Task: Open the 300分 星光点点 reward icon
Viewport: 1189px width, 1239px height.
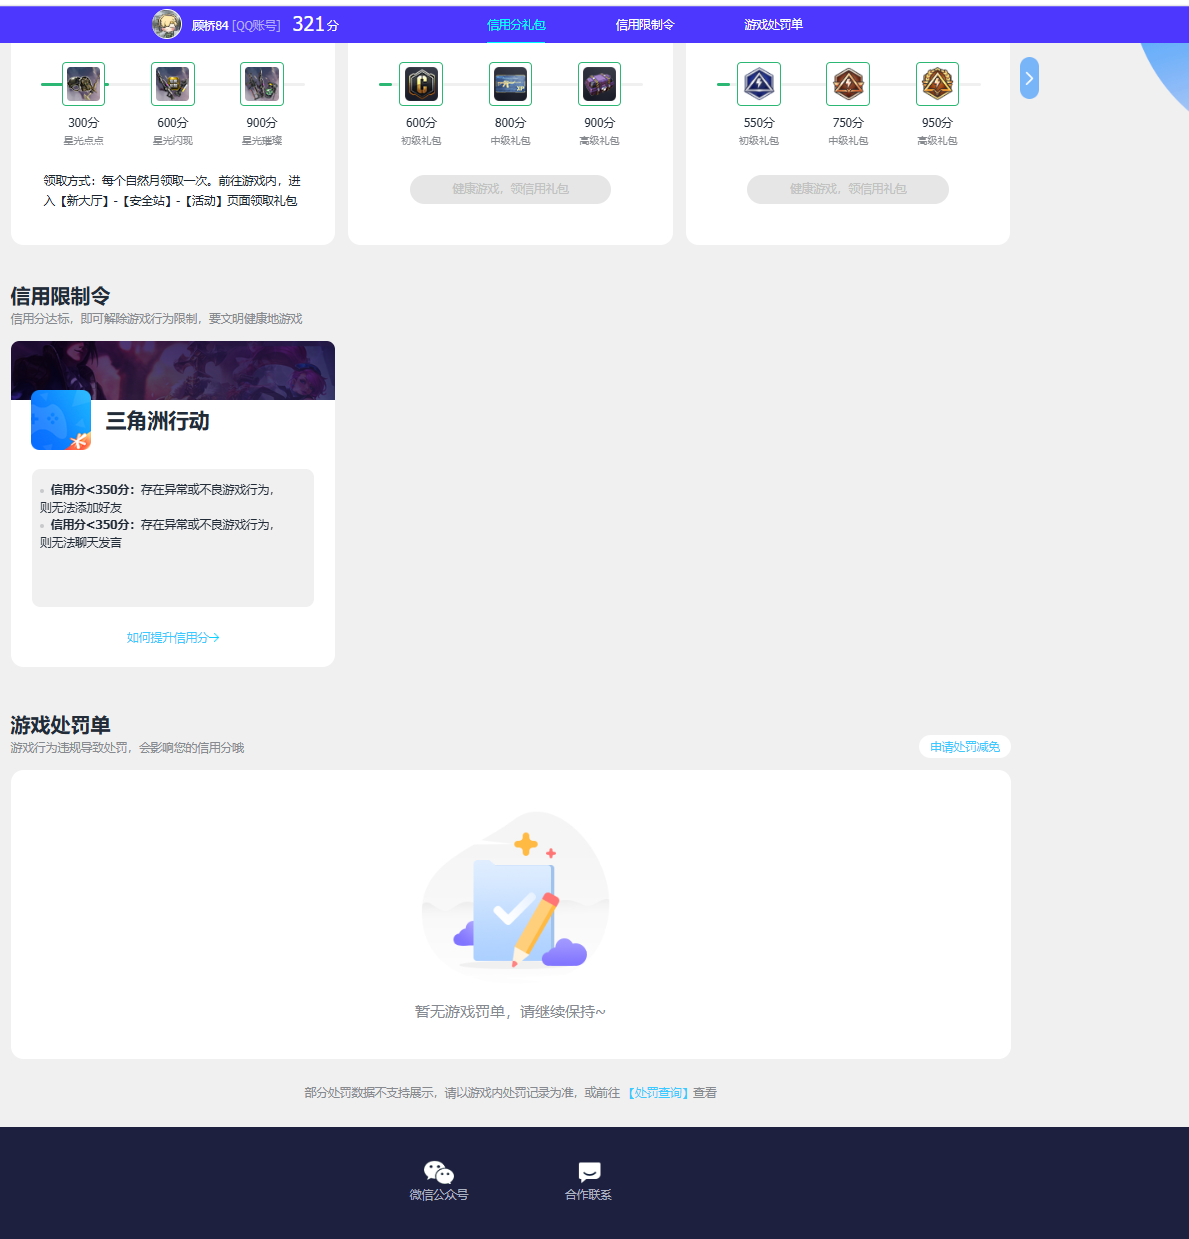Action: click(83, 84)
